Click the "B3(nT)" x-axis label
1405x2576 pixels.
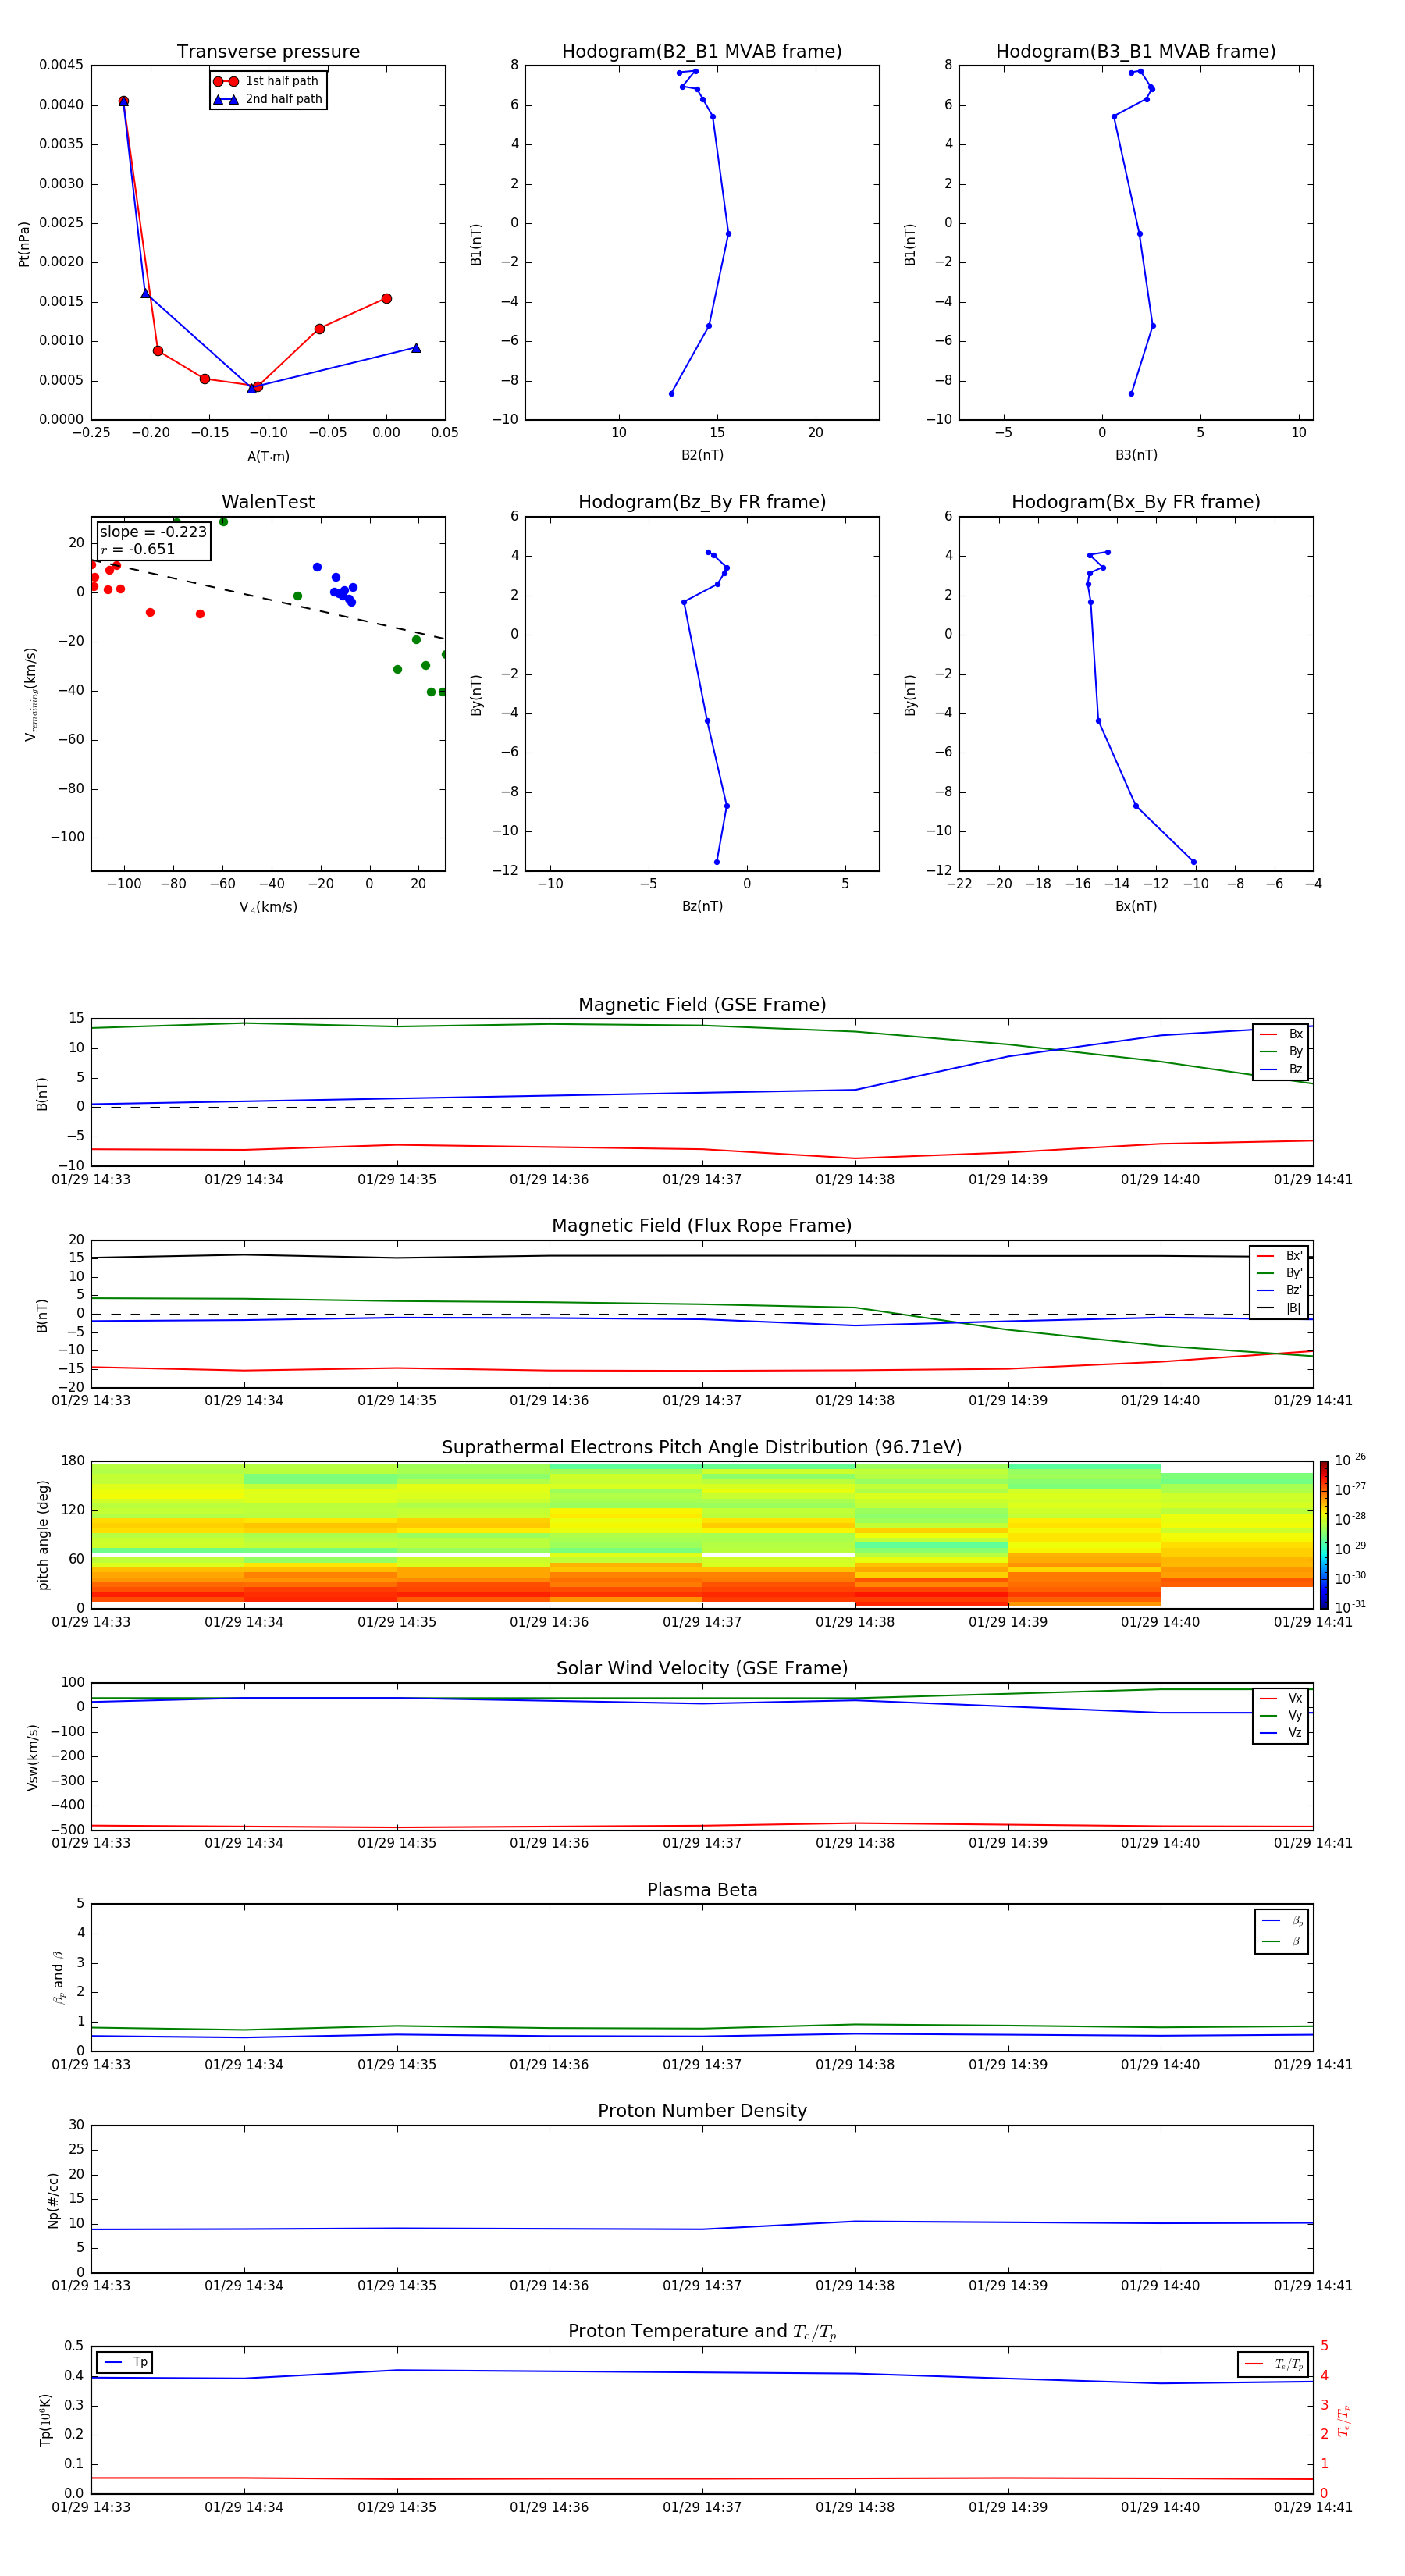click(x=1136, y=455)
